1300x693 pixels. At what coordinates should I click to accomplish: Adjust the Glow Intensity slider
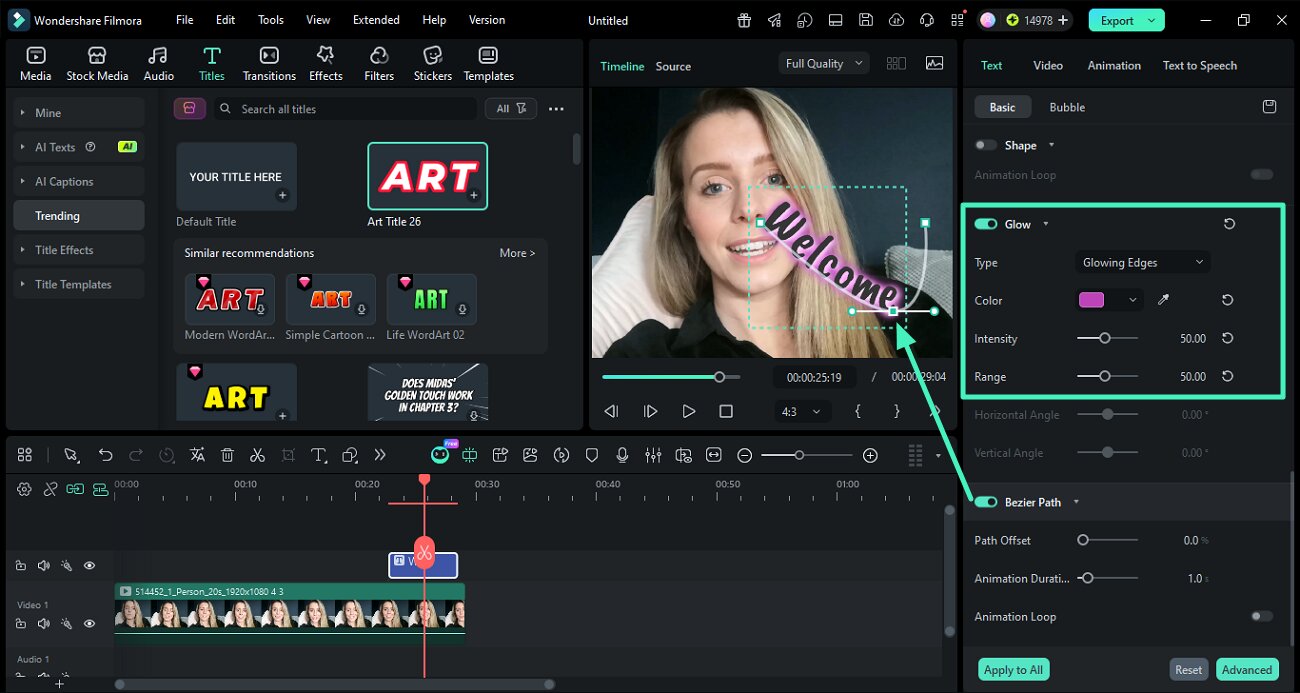1107,338
